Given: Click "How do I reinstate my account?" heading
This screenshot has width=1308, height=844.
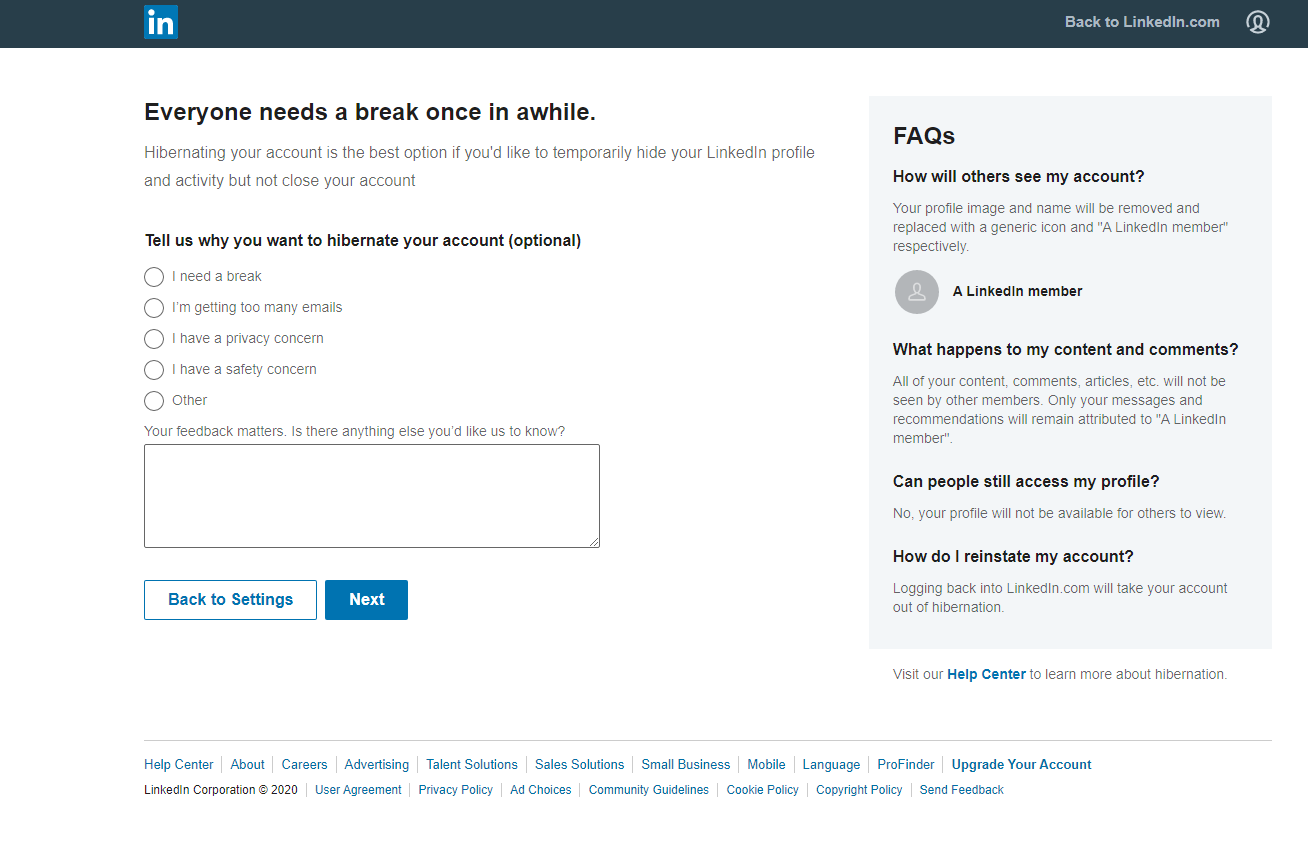Looking at the screenshot, I should coord(1013,556).
